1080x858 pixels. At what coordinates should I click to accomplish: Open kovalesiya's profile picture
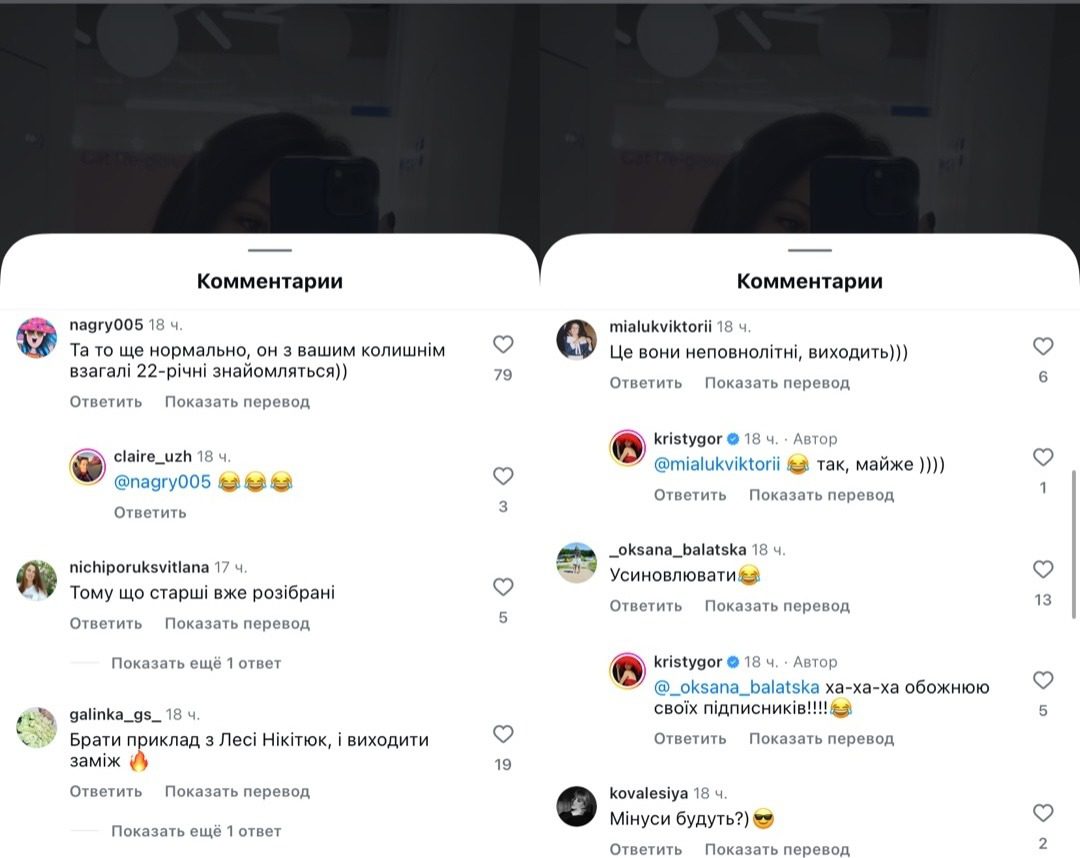(577, 806)
